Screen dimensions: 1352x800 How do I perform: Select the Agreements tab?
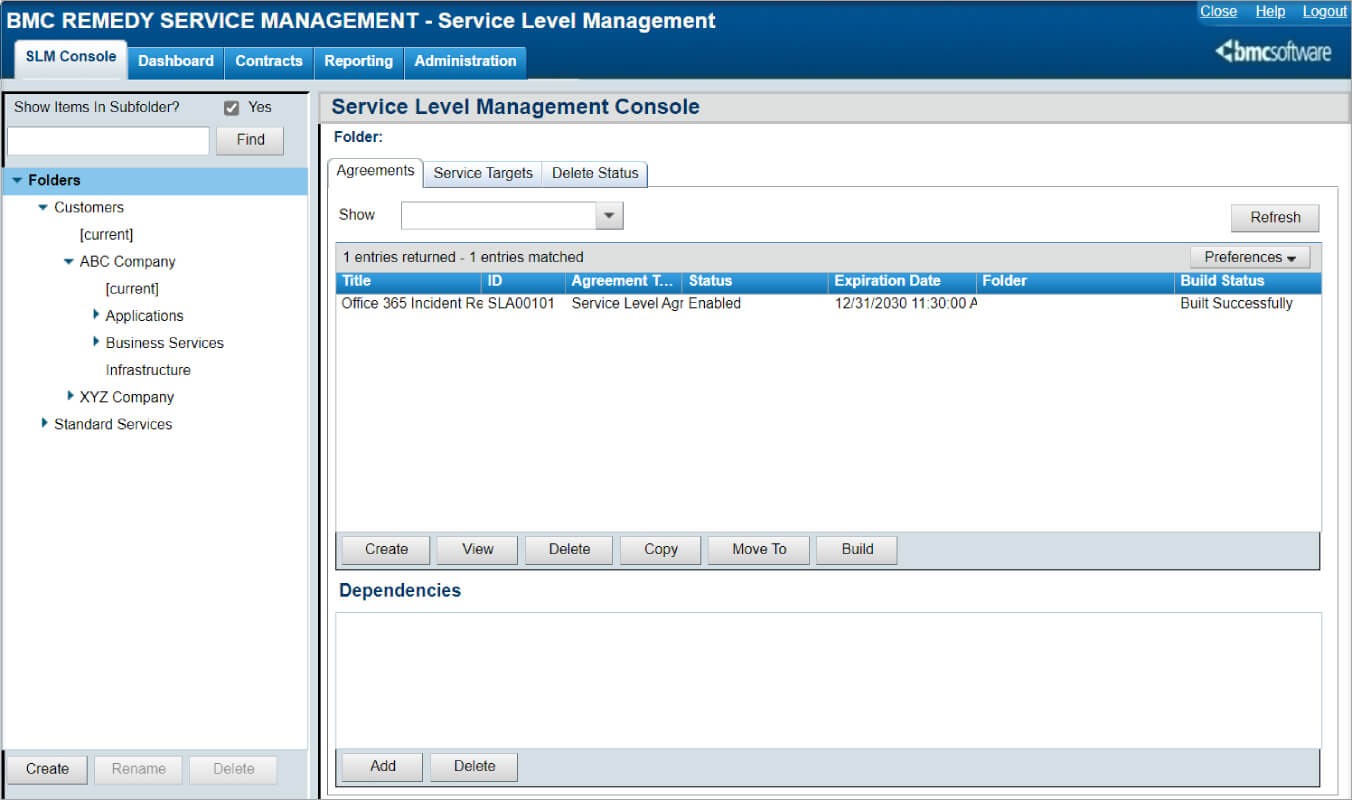(x=375, y=171)
